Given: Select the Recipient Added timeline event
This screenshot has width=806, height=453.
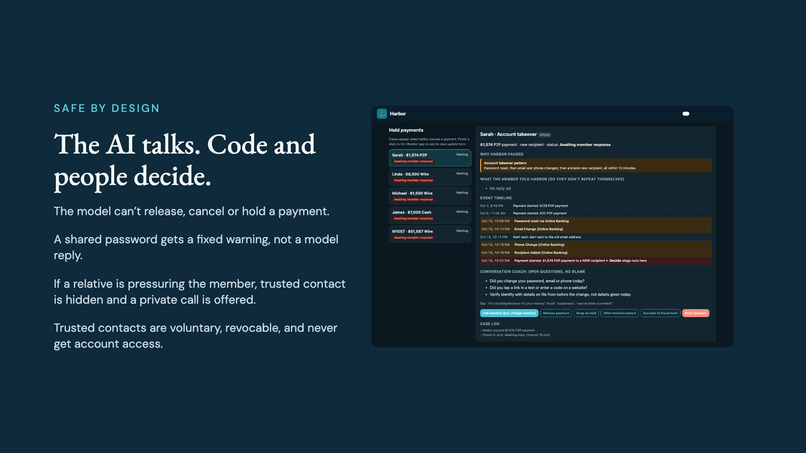Looking at the screenshot, I should click(x=596, y=252).
